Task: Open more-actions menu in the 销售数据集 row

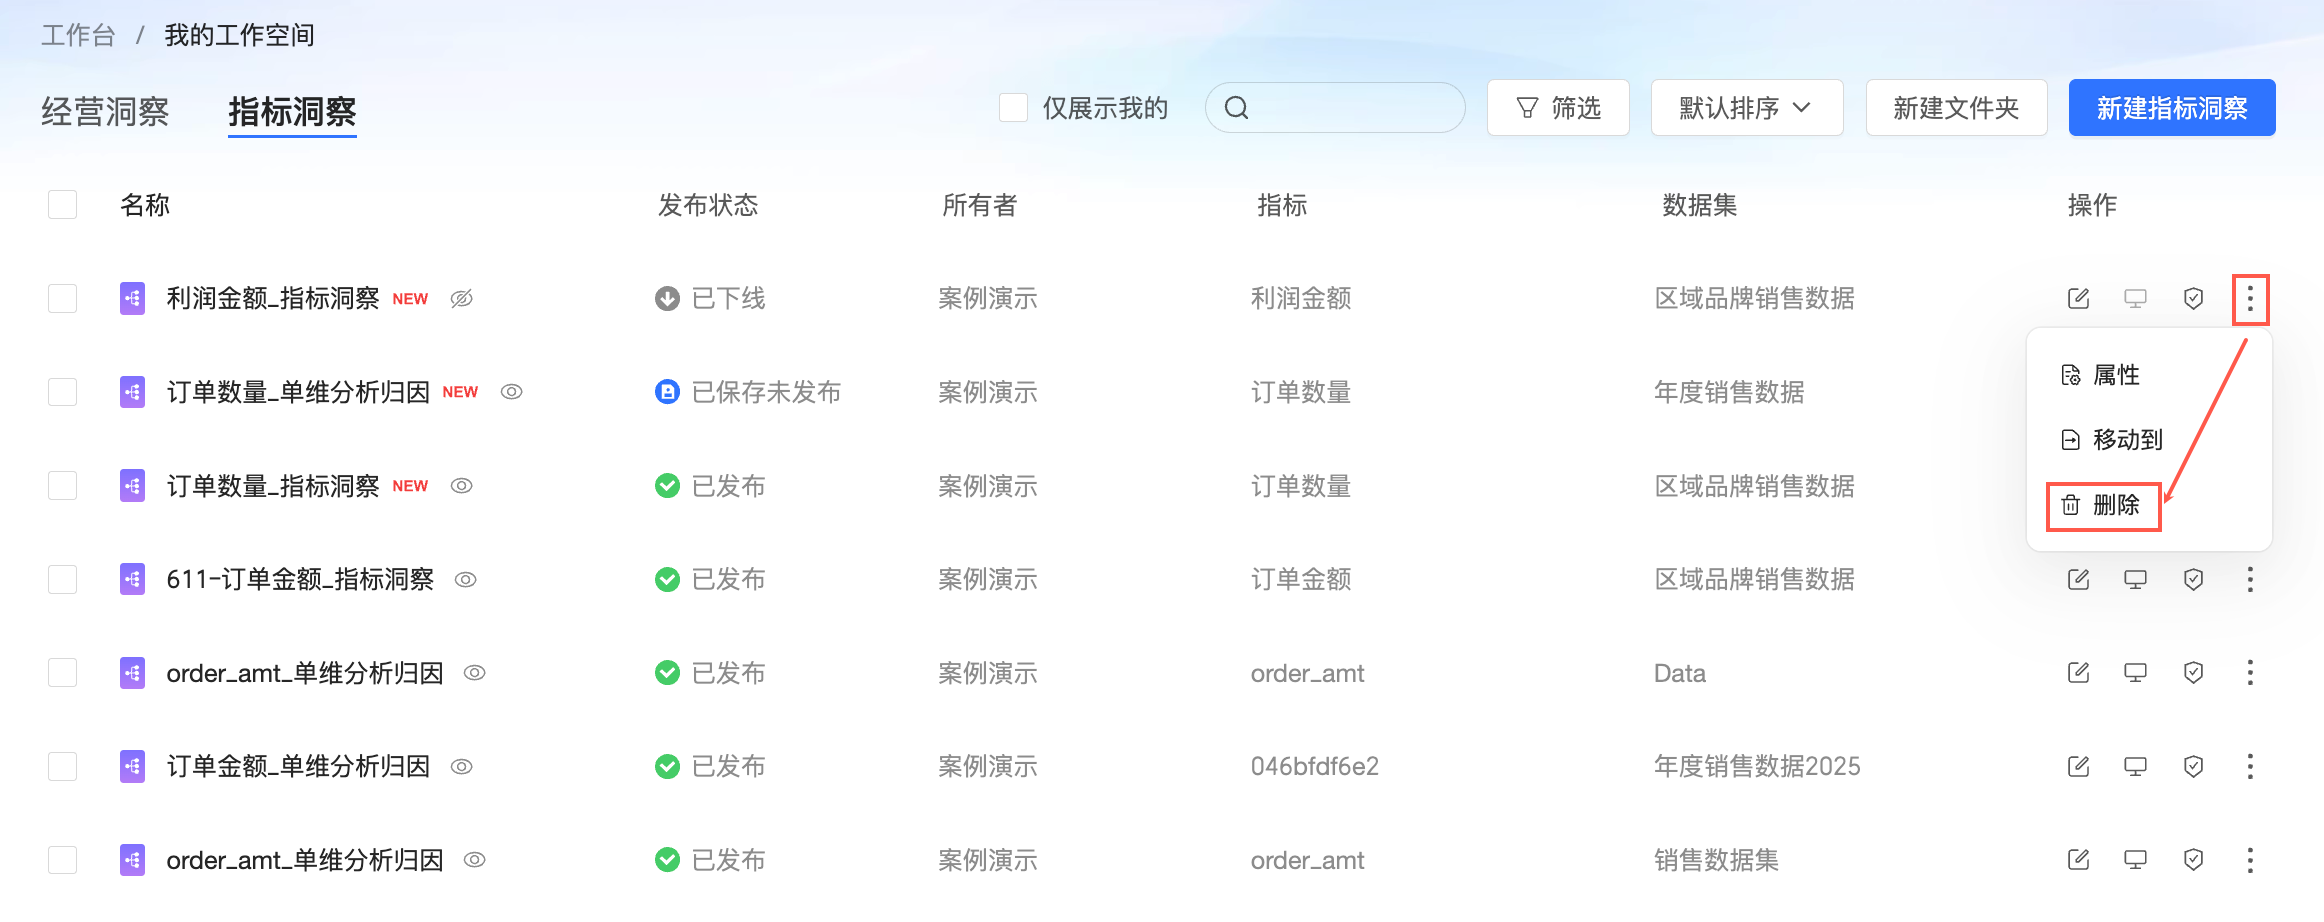Action: tap(2250, 859)
